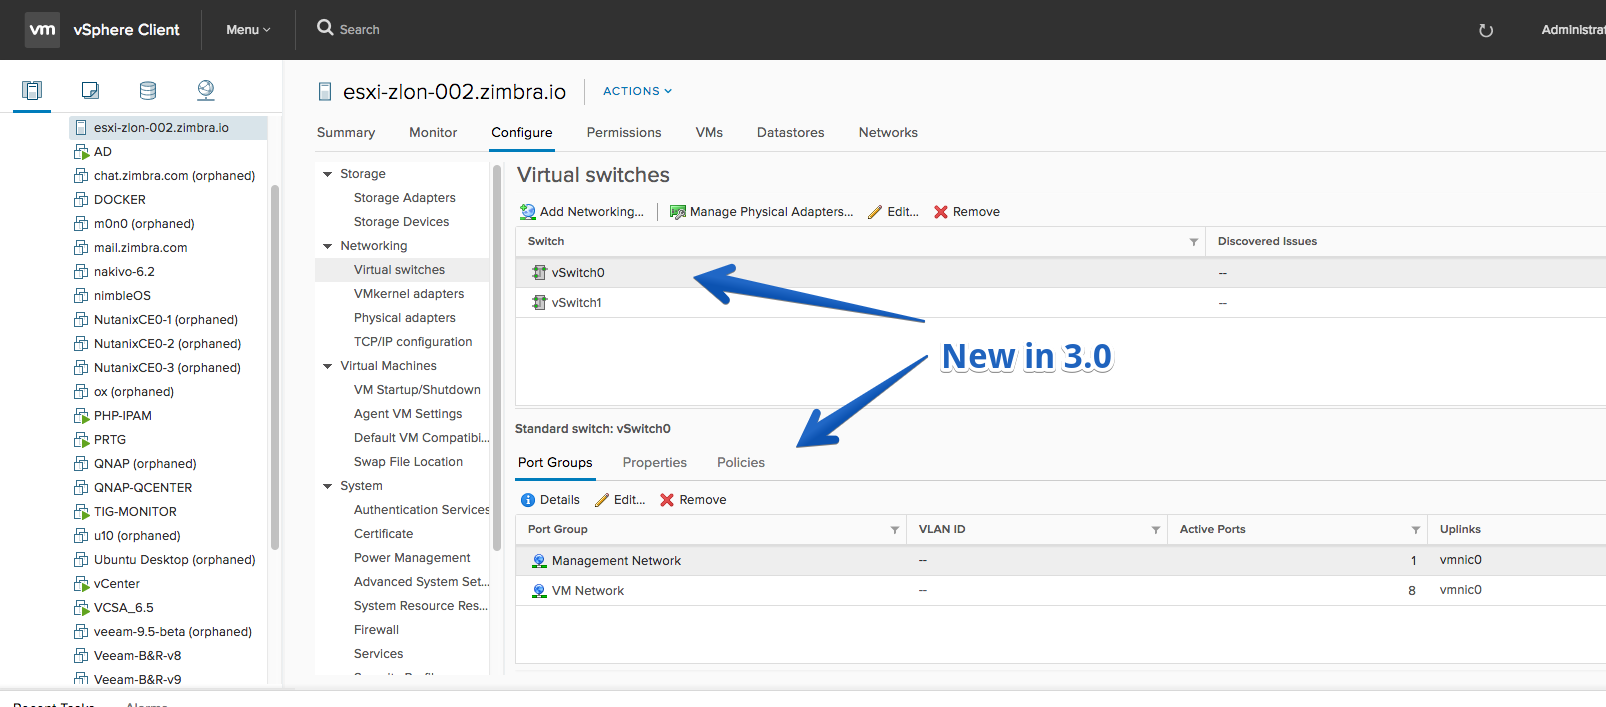Select VCSA_6.5 in inventory tree
Image resolution: width=1606 pixels, height=707 pixels.
coord(124,608)
